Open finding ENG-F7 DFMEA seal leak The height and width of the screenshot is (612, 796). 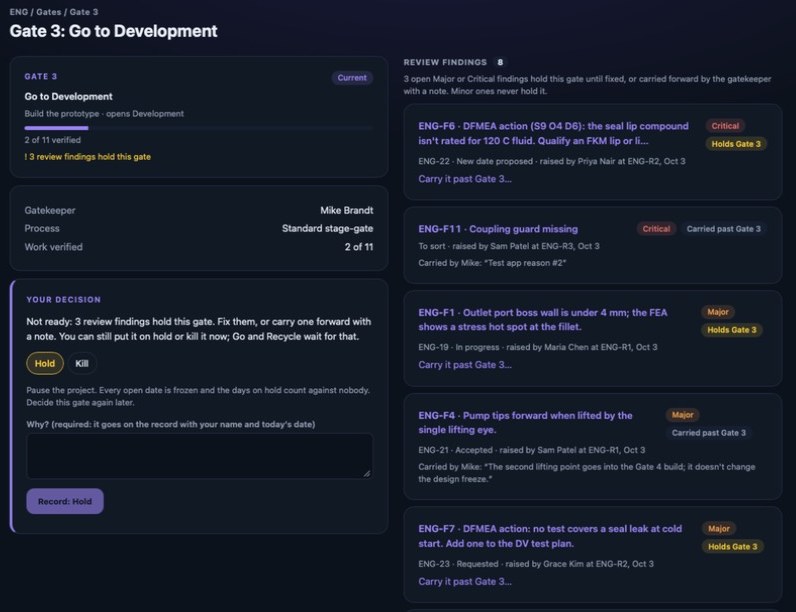(x=550, y=536)
